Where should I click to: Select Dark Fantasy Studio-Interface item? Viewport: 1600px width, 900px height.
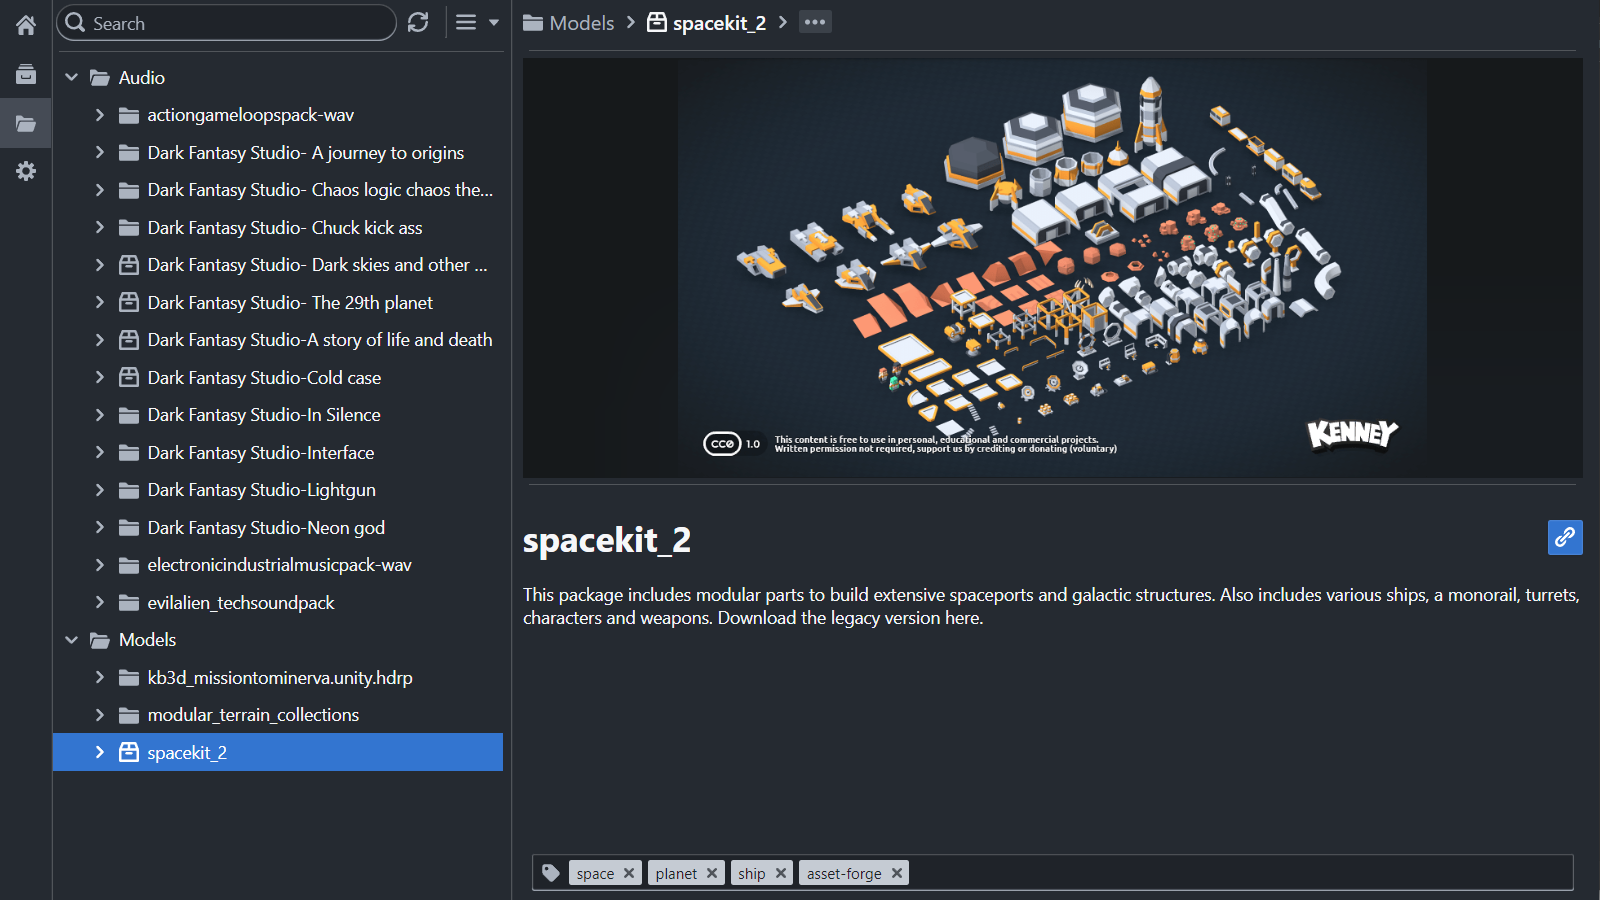tap(261, 452)
